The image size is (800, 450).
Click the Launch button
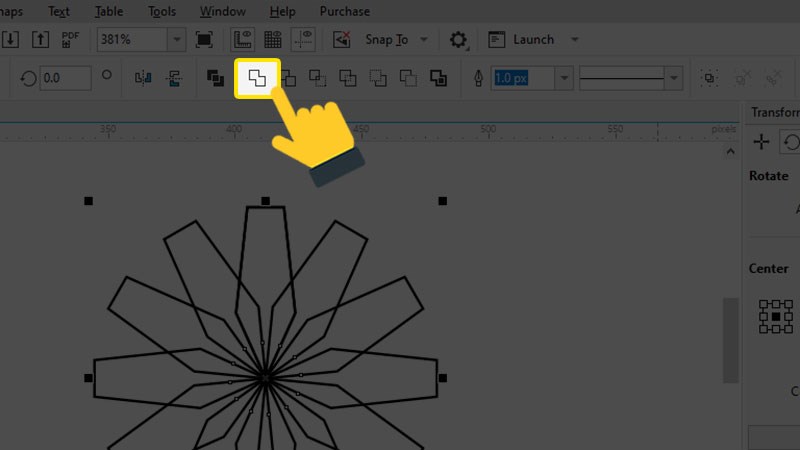point(533,40)
